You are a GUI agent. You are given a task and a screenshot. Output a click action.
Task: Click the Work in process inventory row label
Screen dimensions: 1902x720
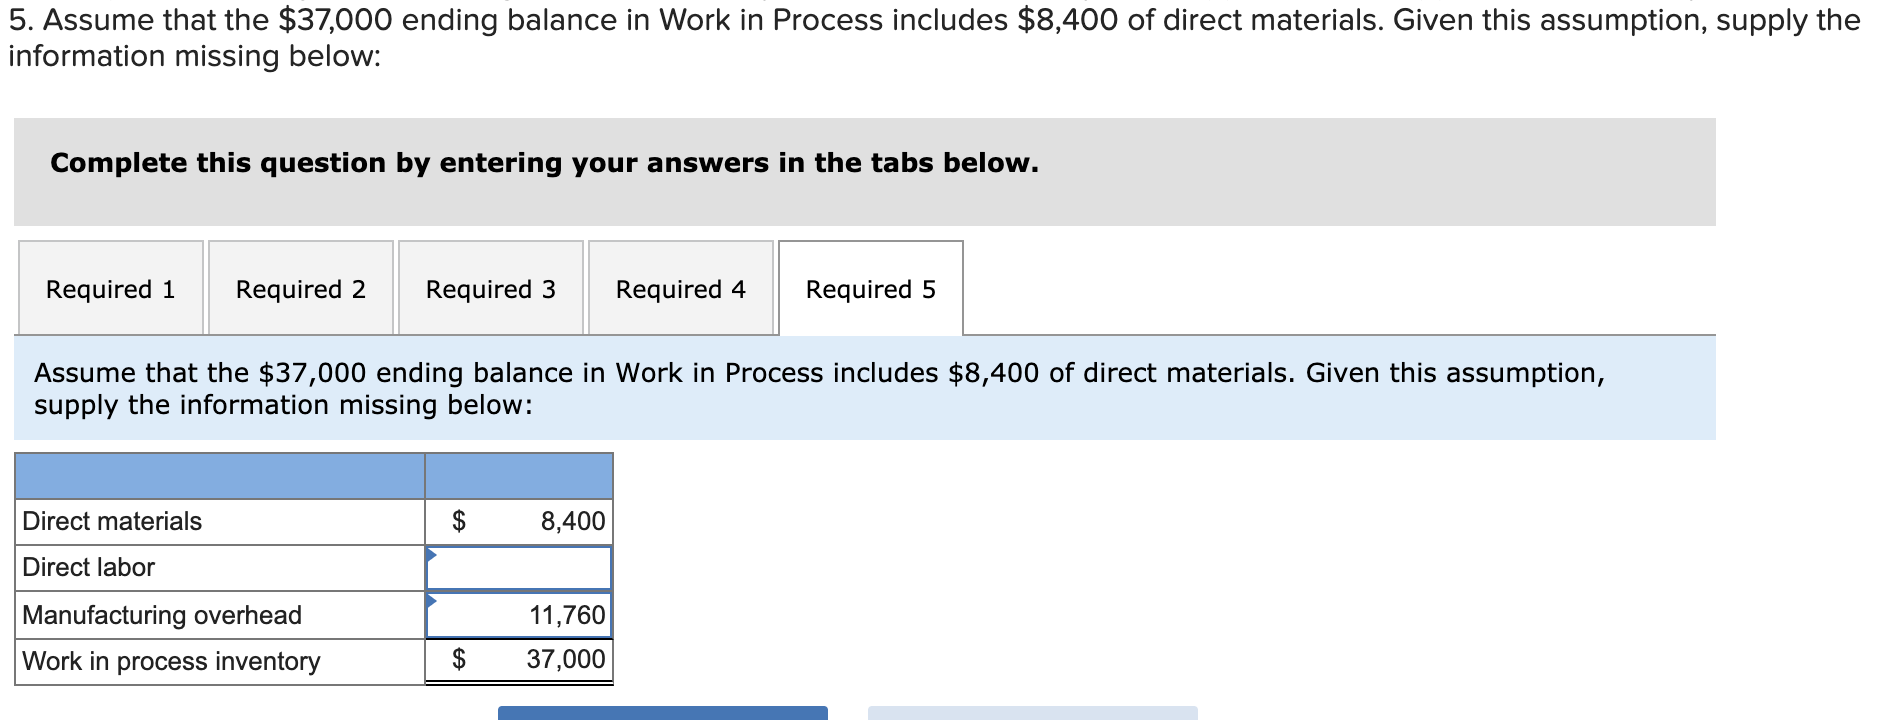(171, 661)
